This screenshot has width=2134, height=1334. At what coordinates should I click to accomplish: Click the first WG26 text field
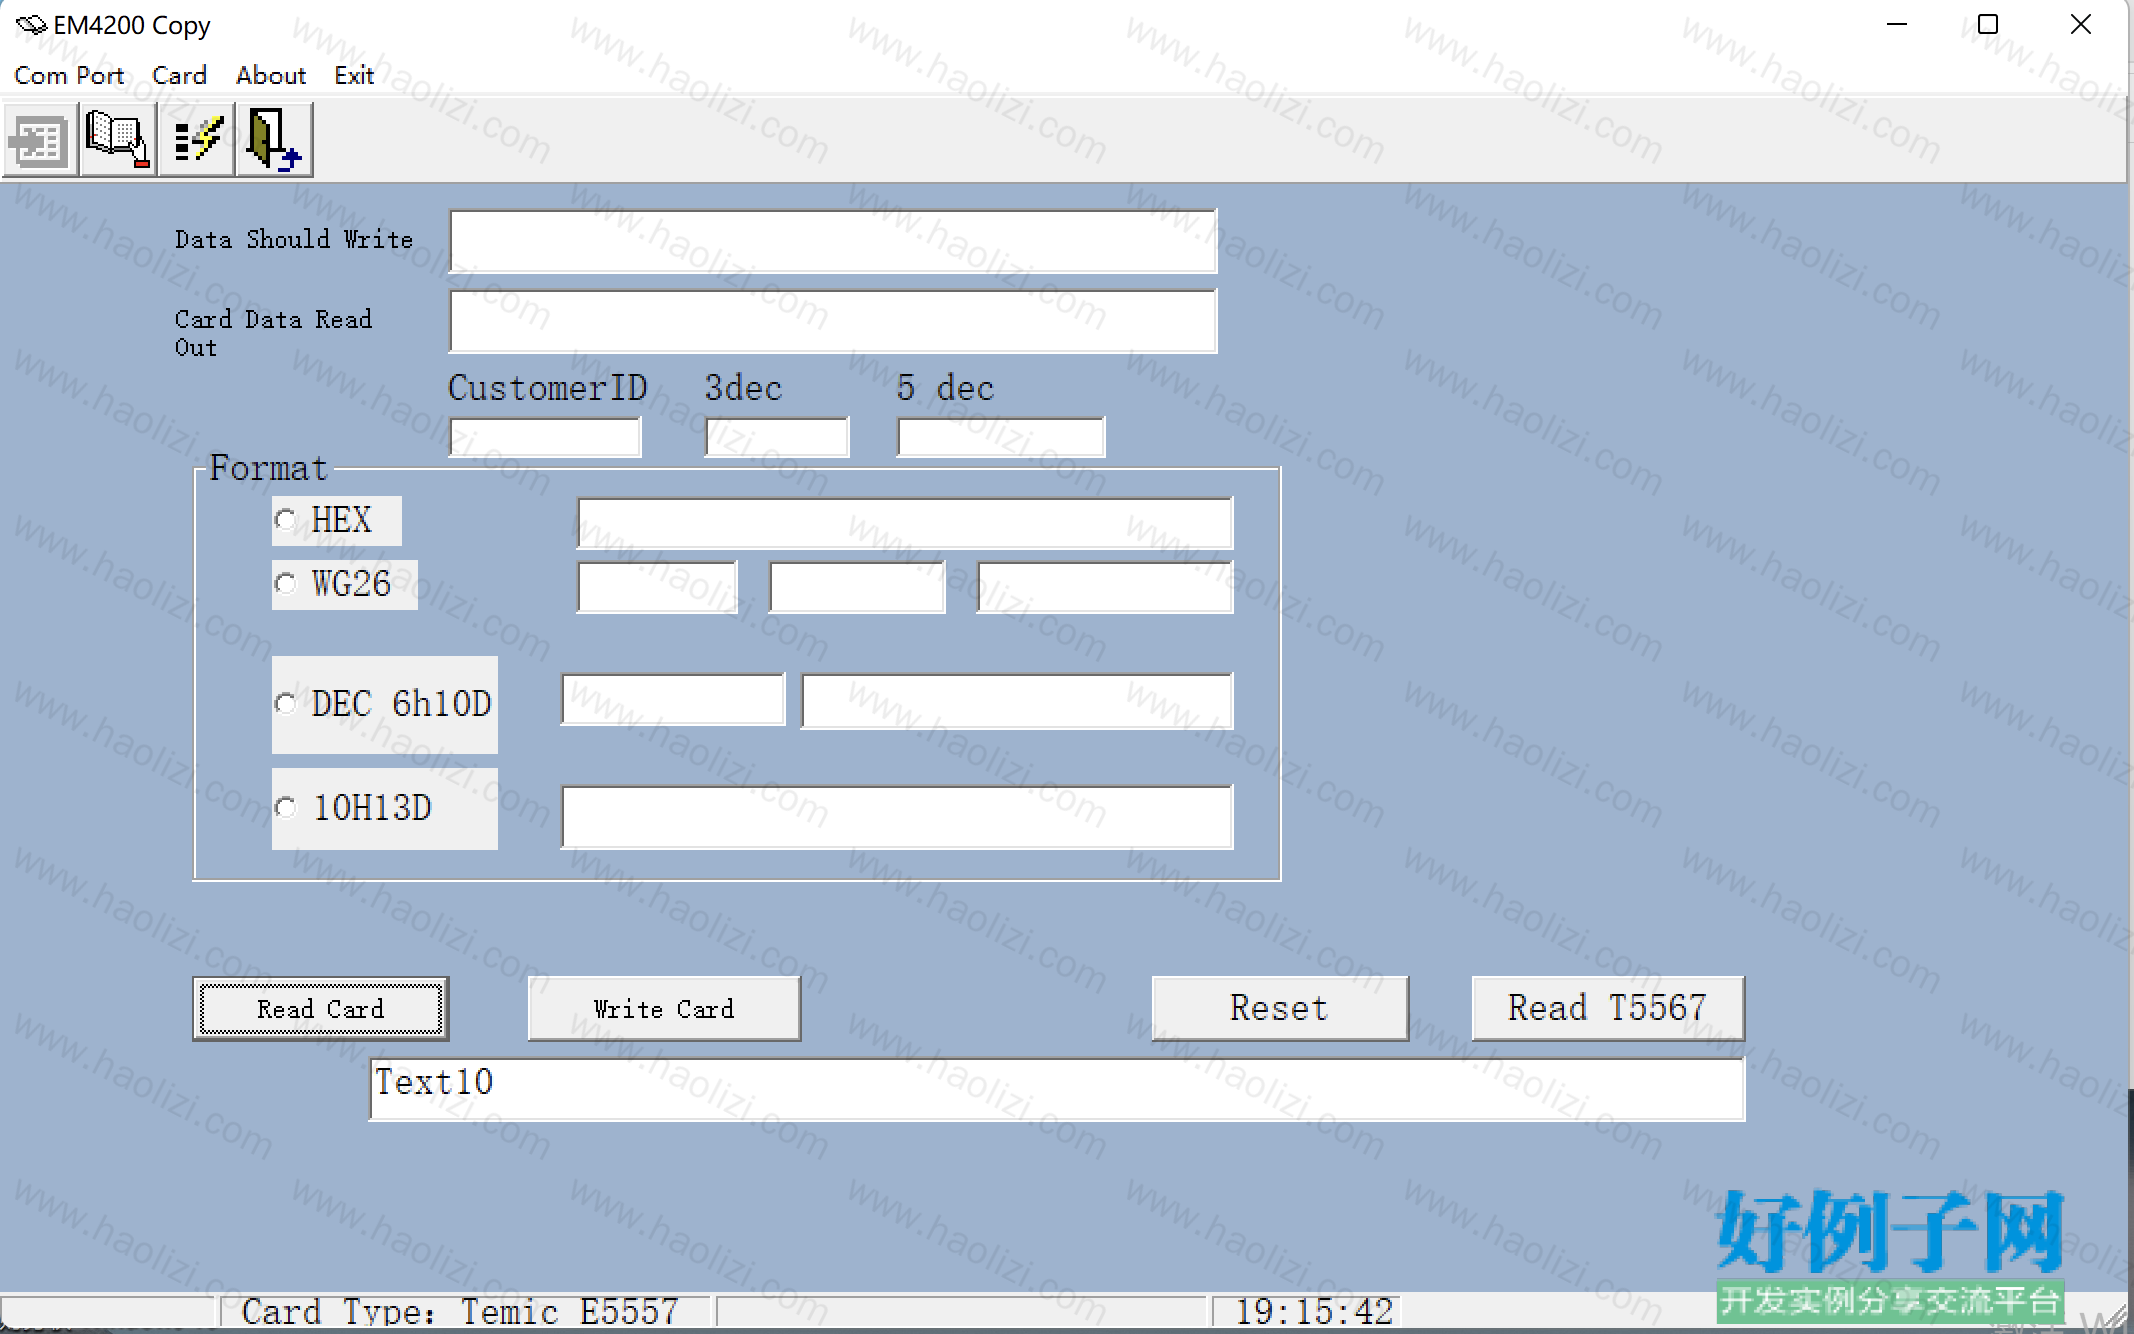[657, 587]
